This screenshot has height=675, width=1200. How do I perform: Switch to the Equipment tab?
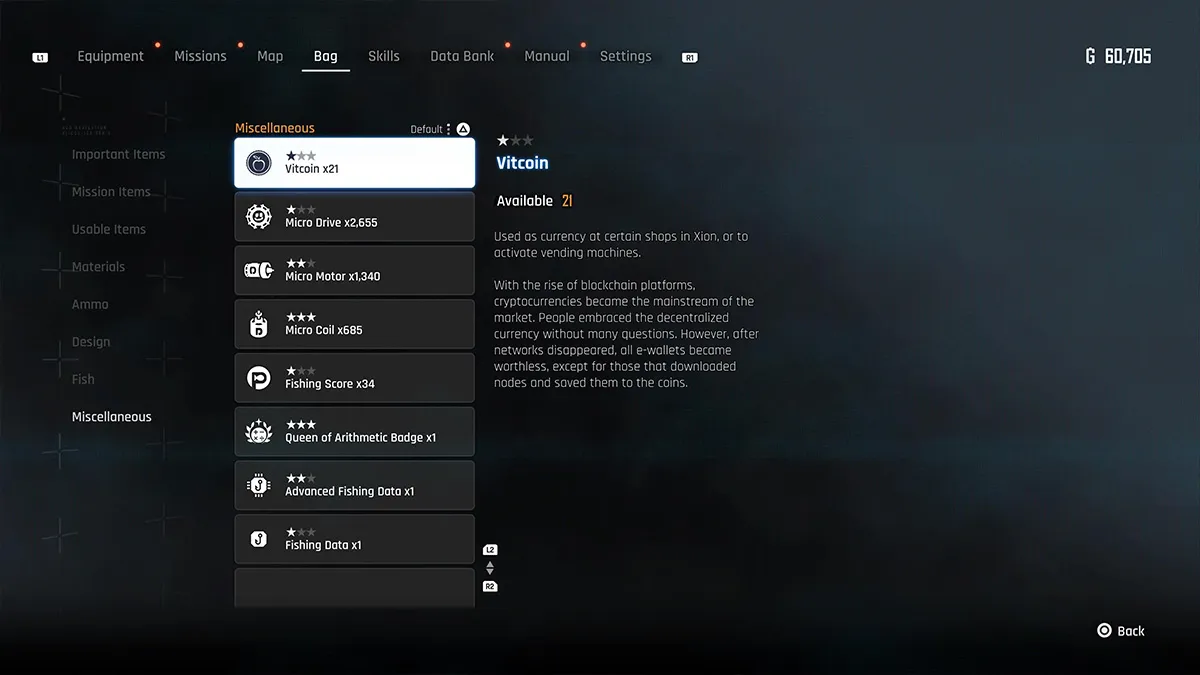click(110, 56)
